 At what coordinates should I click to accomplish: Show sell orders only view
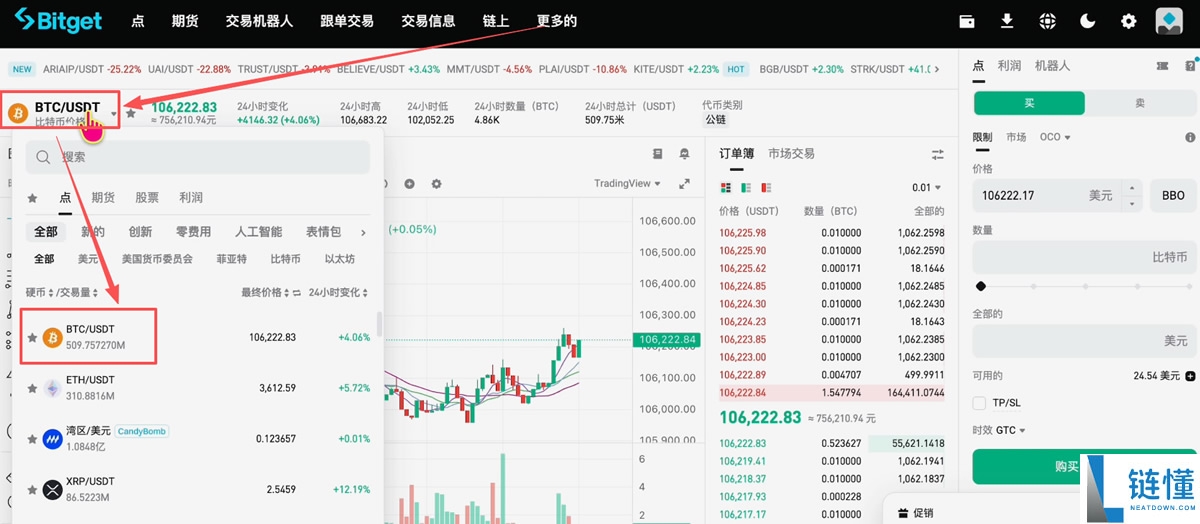(766, 188)
